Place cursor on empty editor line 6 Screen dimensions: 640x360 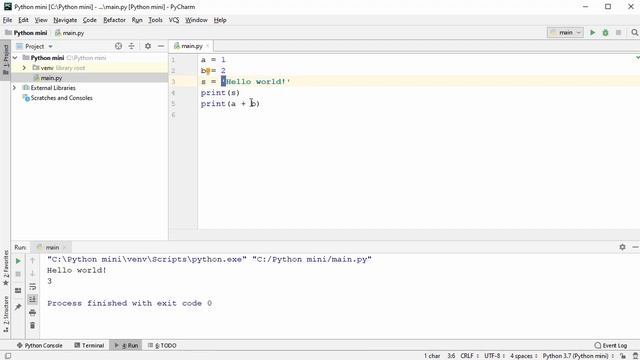418,115
